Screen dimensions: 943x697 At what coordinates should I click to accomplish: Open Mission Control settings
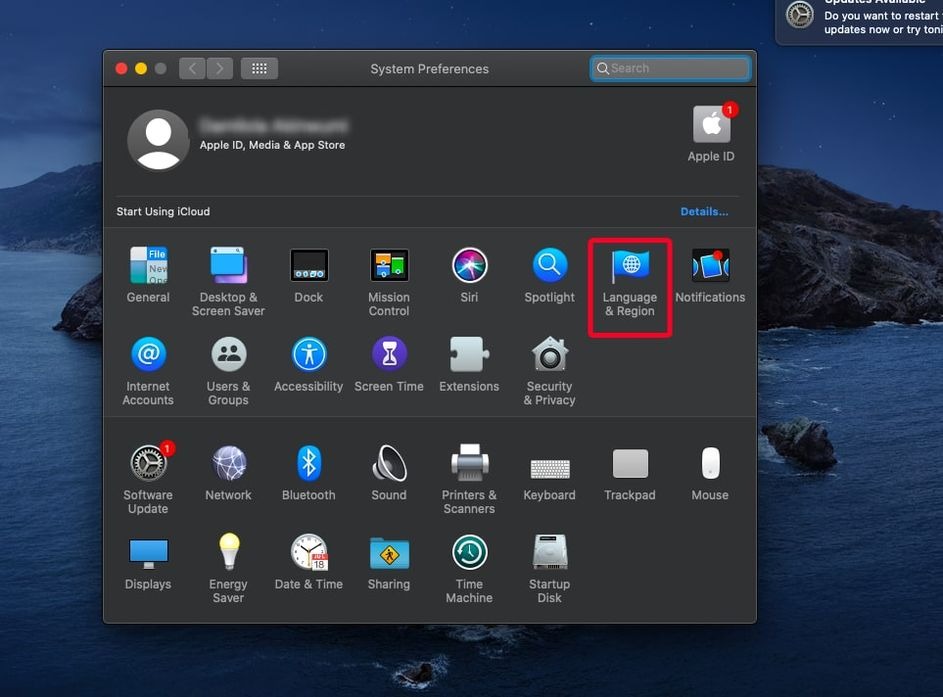click(388, 265)
